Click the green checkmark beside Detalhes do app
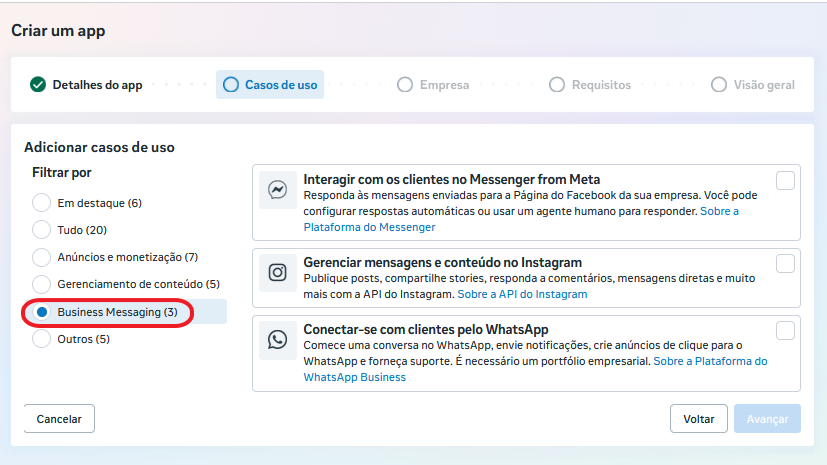 [38, 84]
